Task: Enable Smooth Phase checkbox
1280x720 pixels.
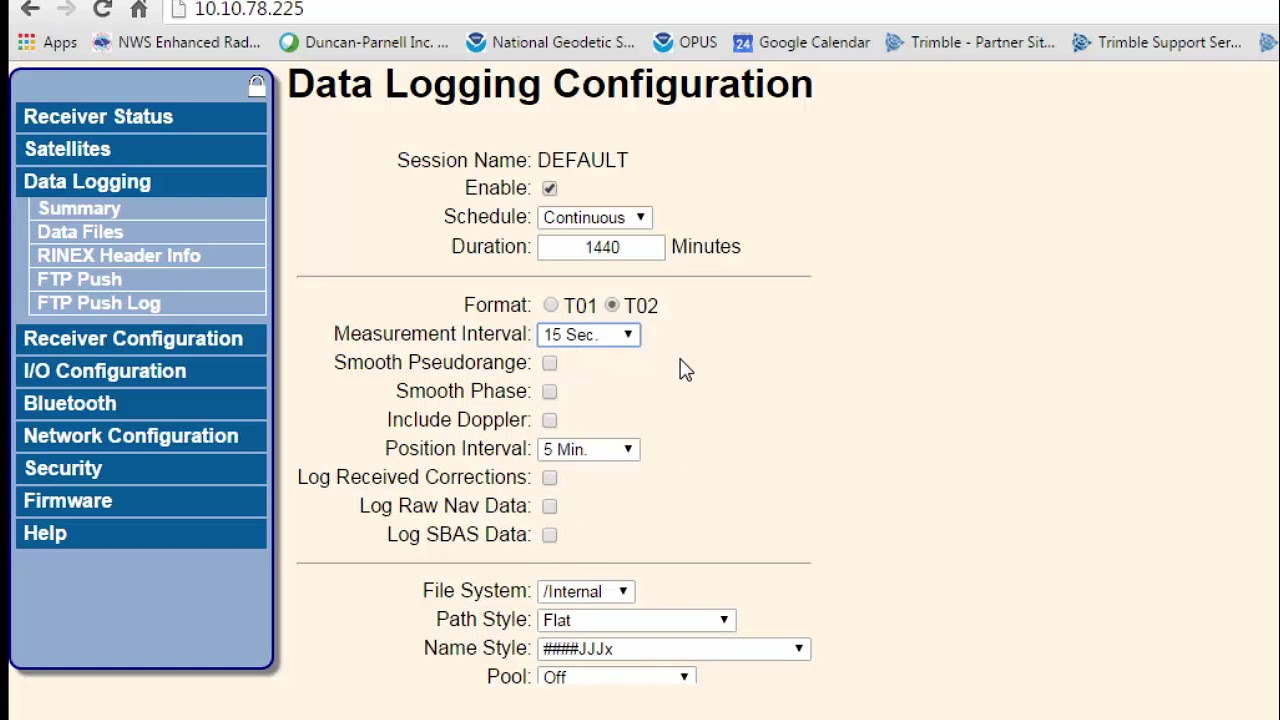Action: tap(550, 391)
